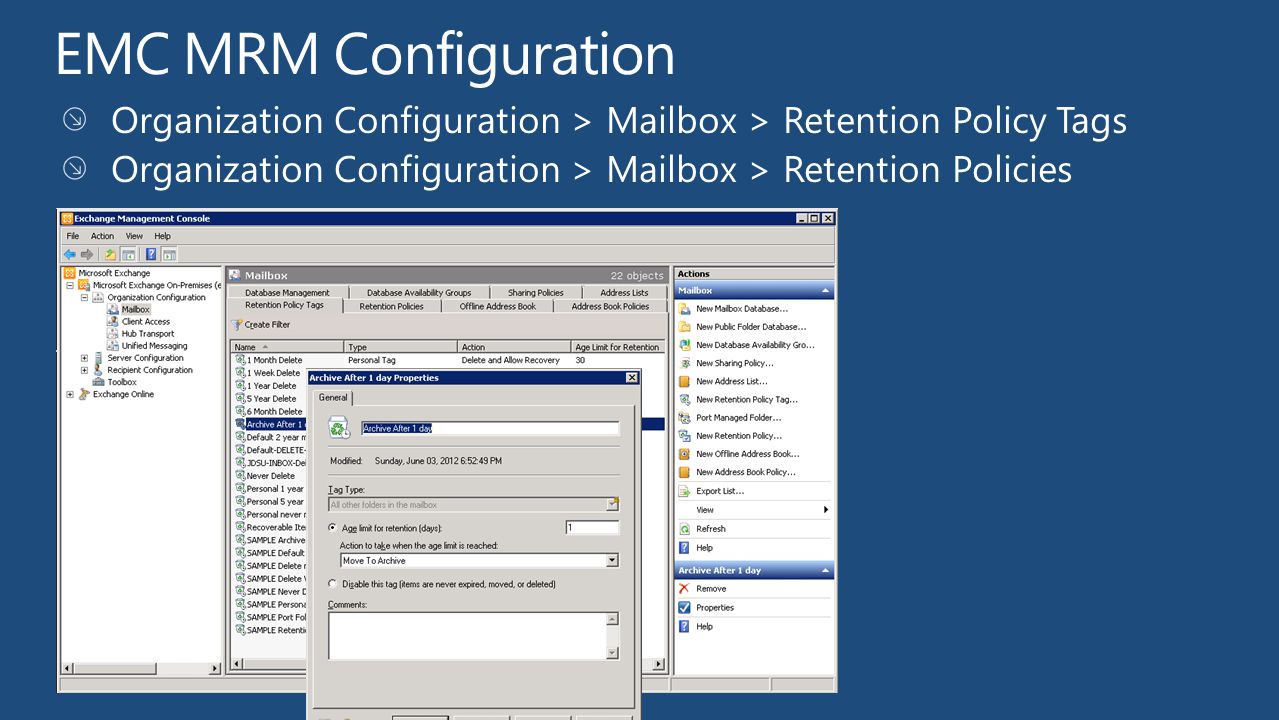Screen dimensions: 1279x720
Task: Collapse Microsoft Exchange On-Premises node
Action: click(x=70, y=285)
